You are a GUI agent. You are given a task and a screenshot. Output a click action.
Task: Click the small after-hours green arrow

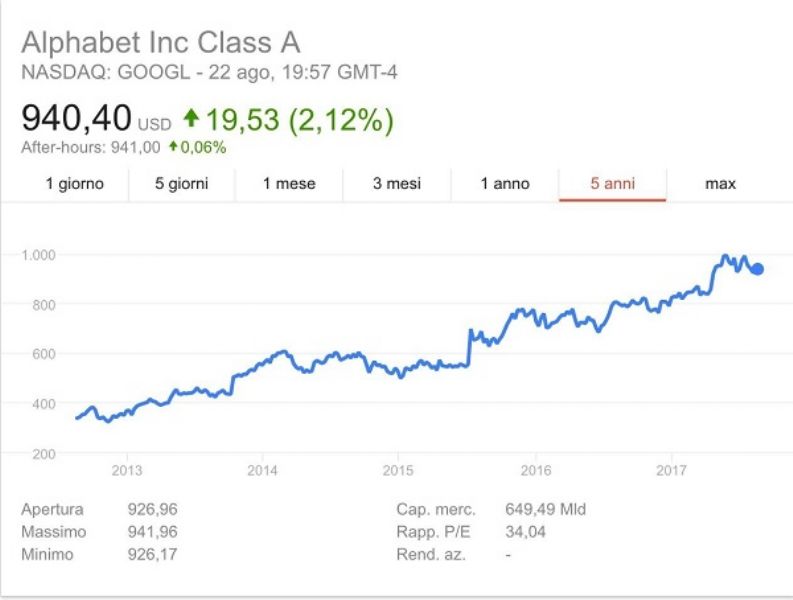173,147
